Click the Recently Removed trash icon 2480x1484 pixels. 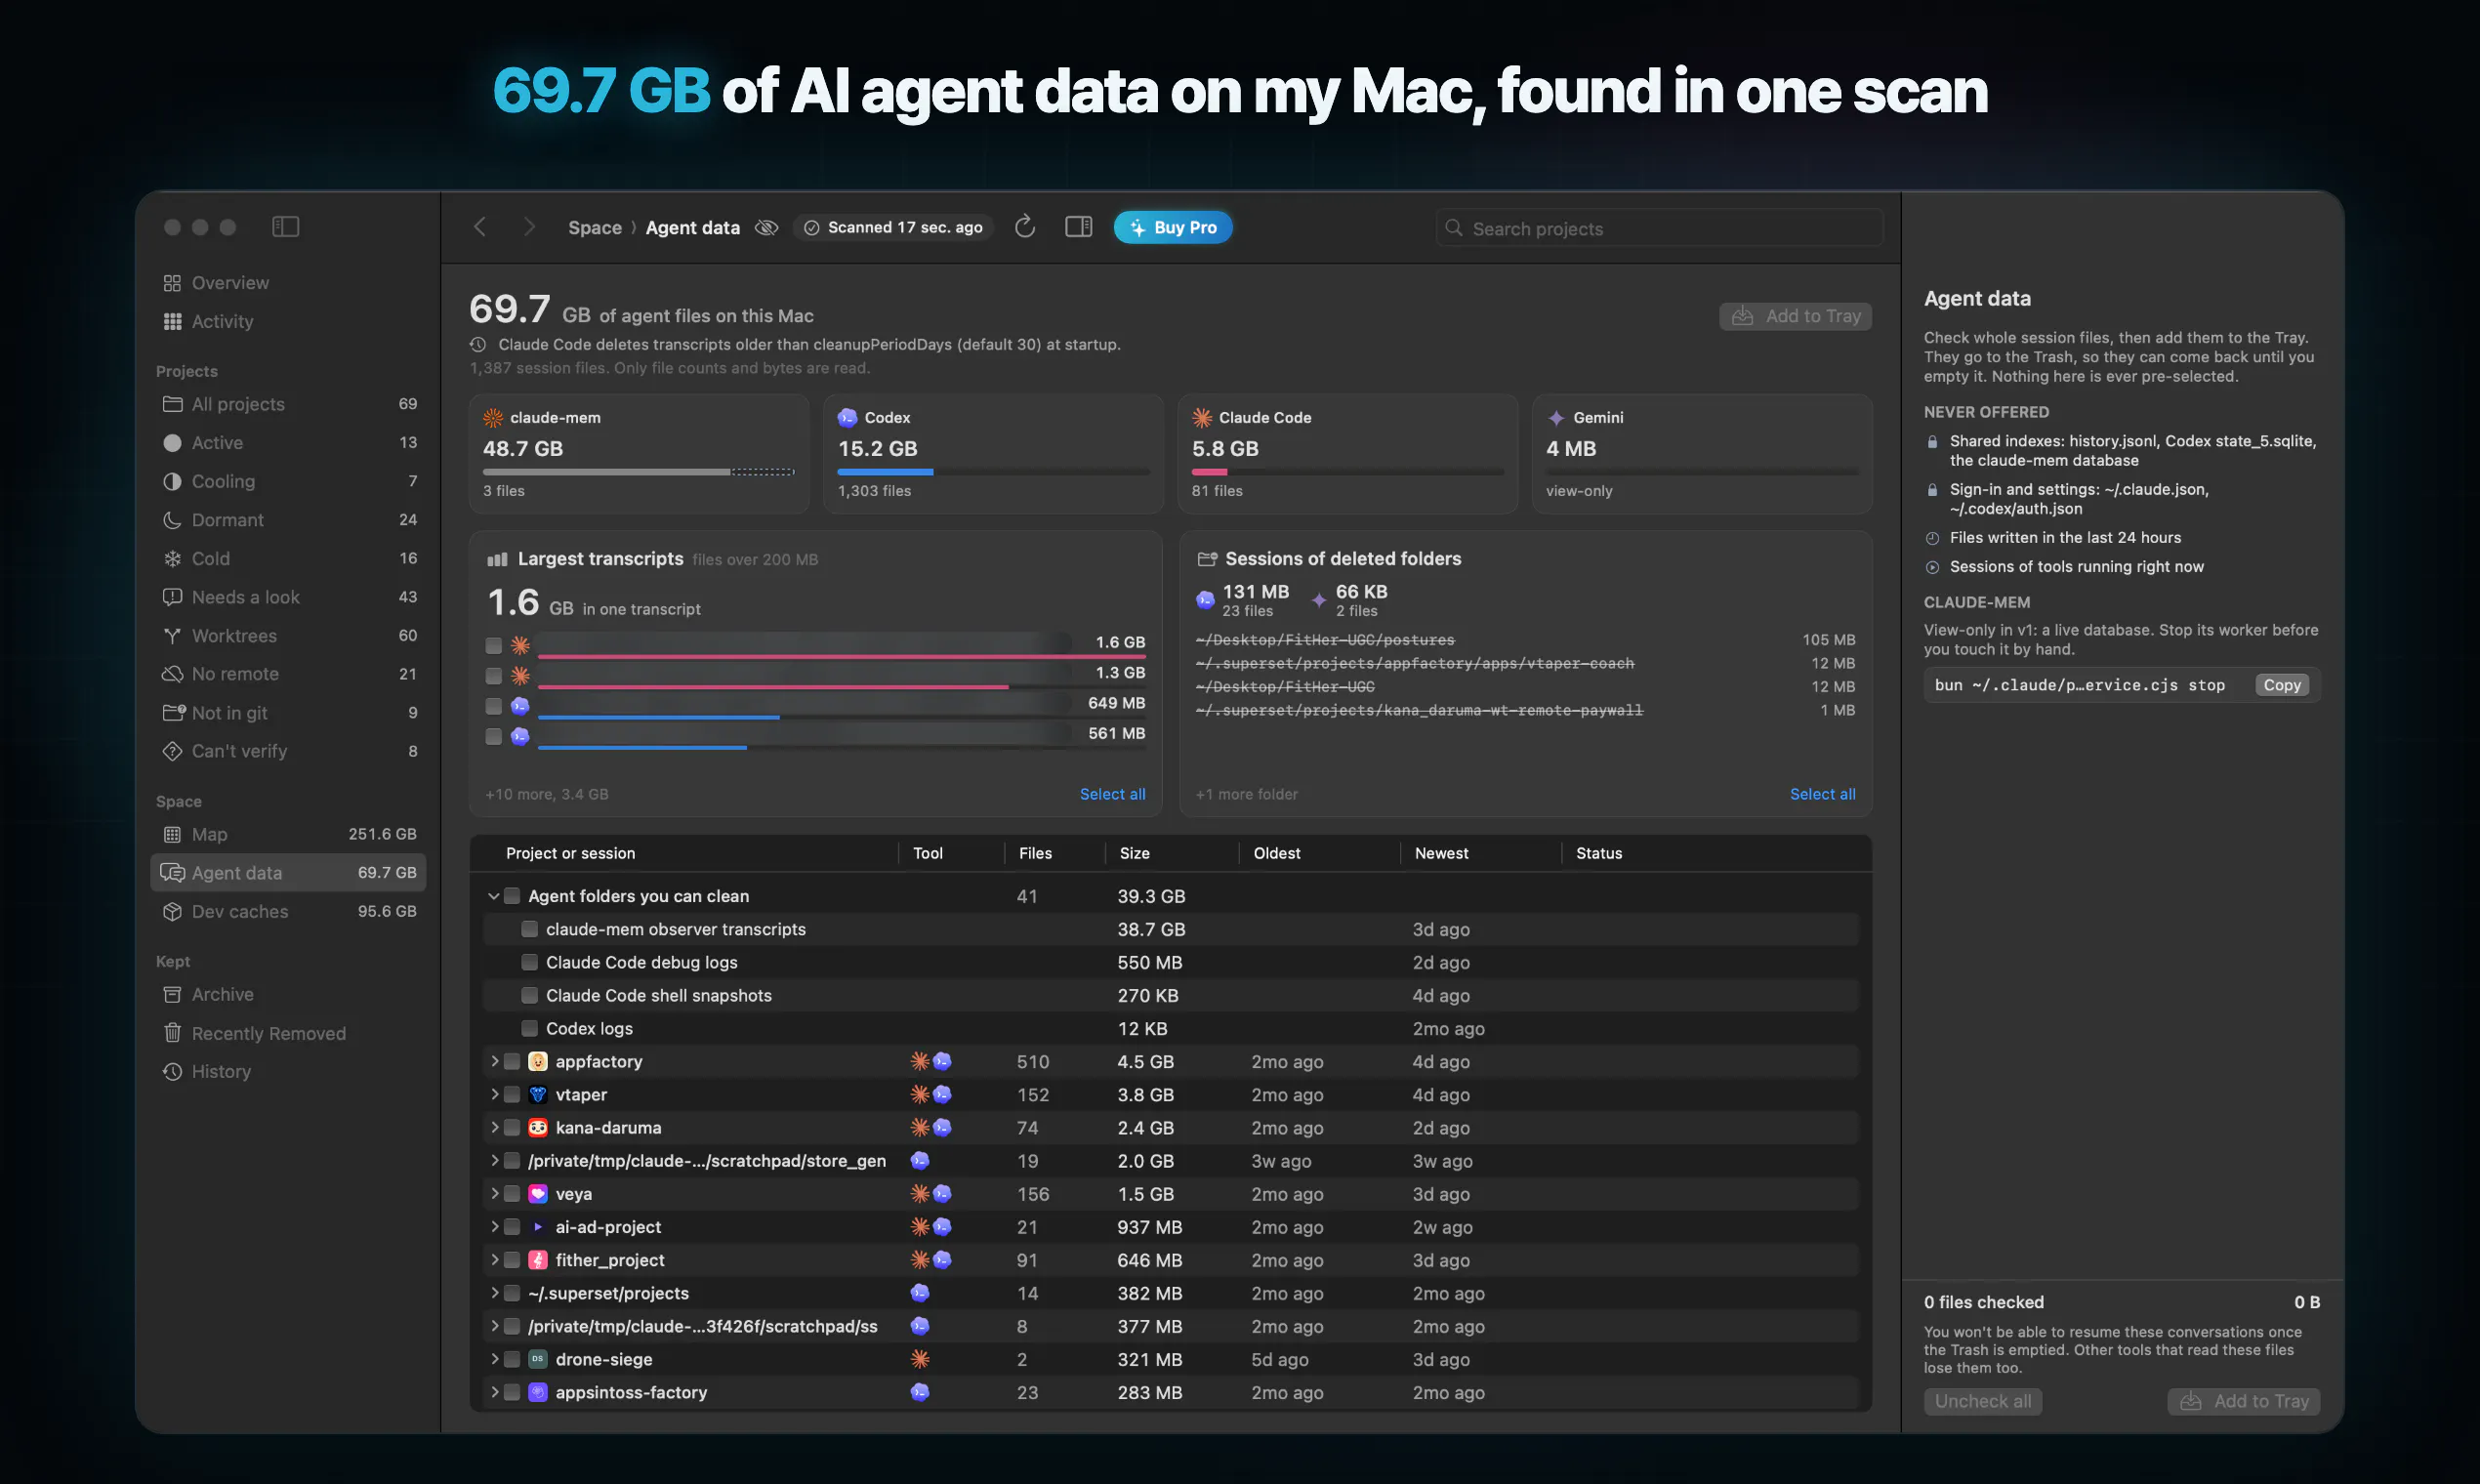(172, 1033)
